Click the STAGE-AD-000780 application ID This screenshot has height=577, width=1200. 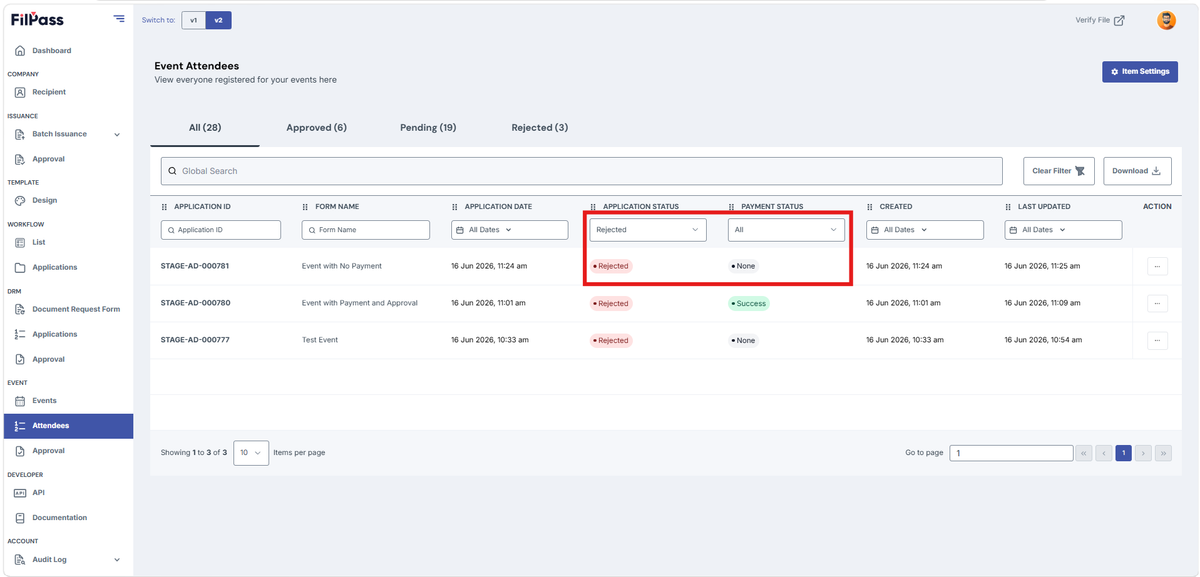point(195,303)
